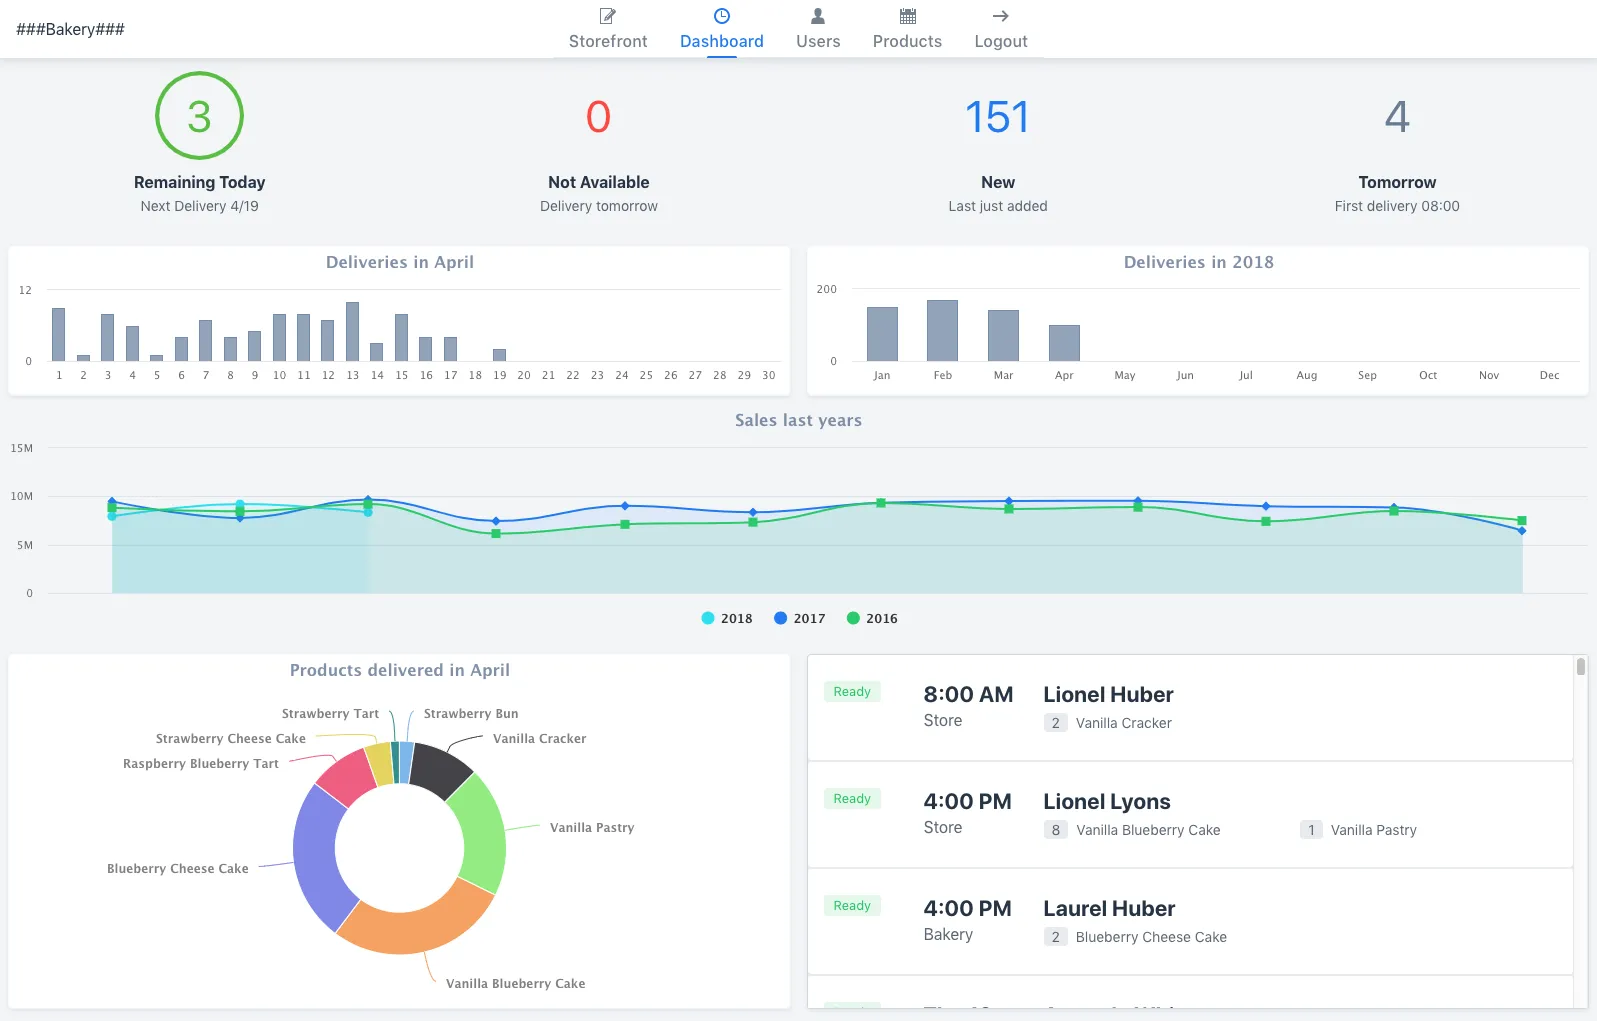Click the Feb bar in Deliveries in 2018
1597x1021 pixels.
click(x=942, y=330)
